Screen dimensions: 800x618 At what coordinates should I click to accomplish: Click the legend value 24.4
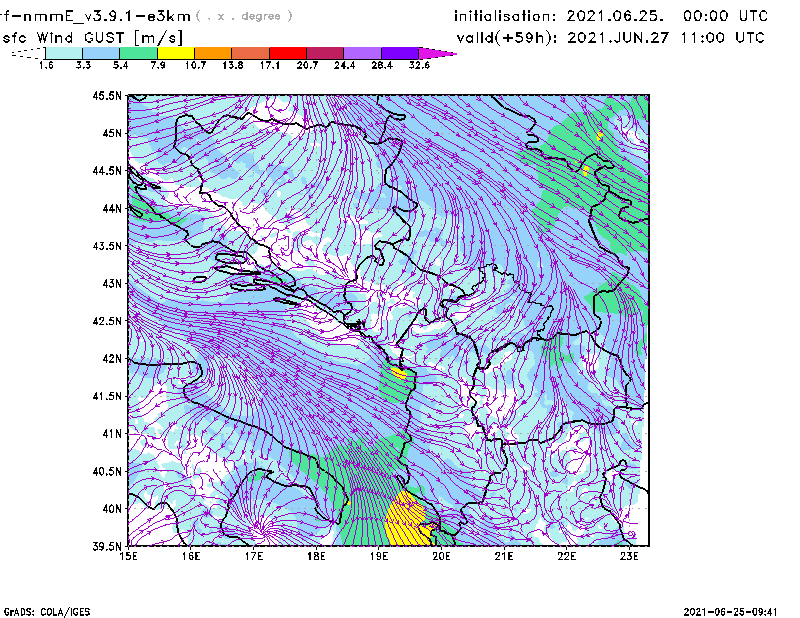coord(344,65)
